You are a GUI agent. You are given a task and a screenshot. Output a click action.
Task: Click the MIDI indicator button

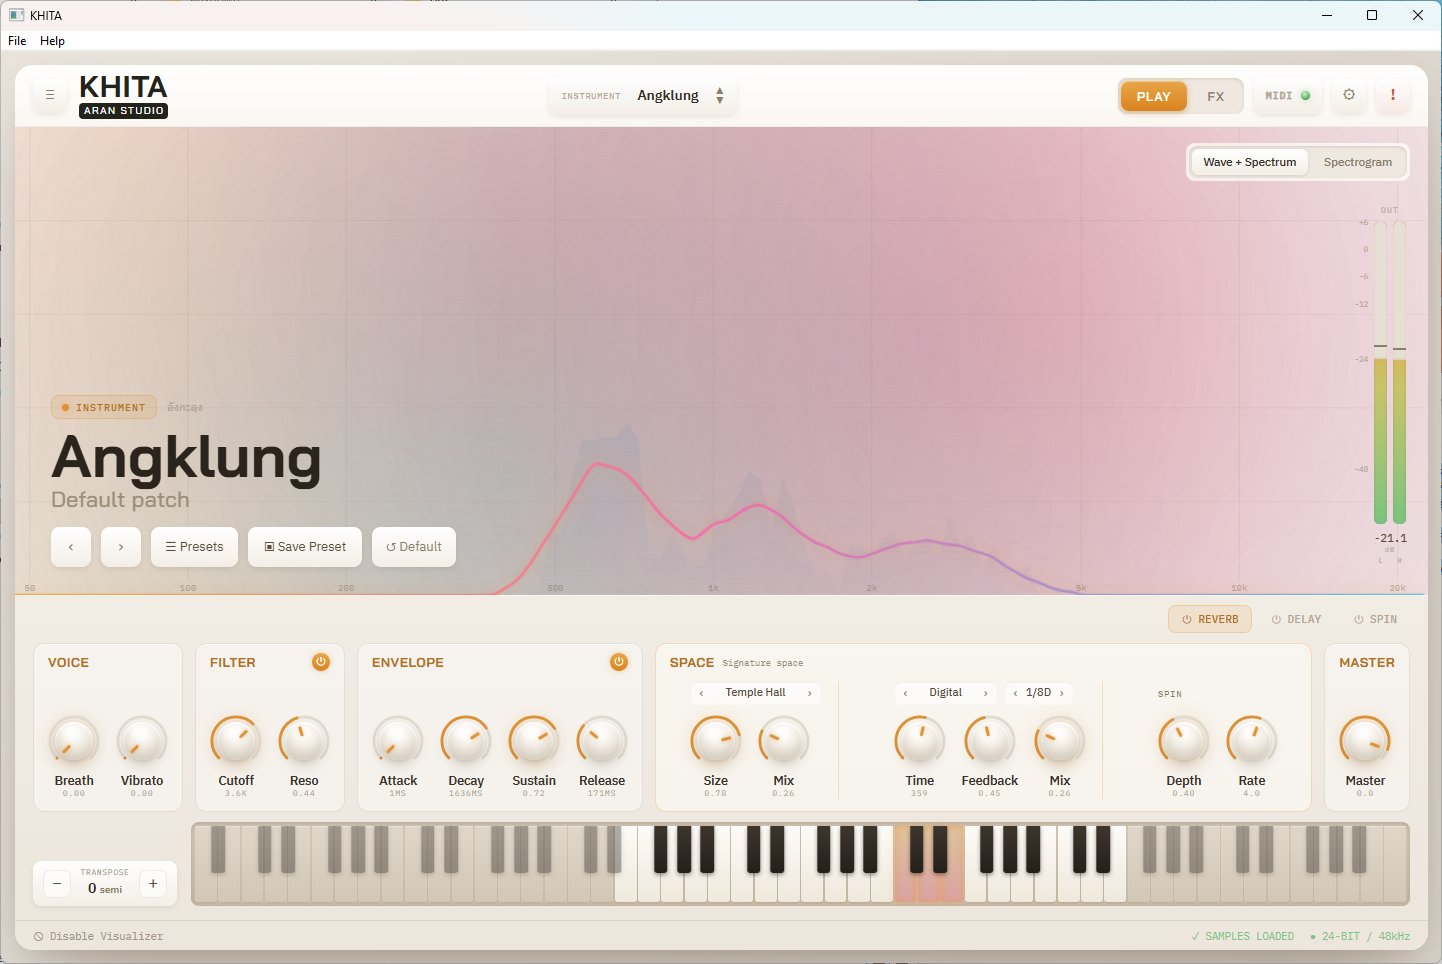tap(1287, 95)
